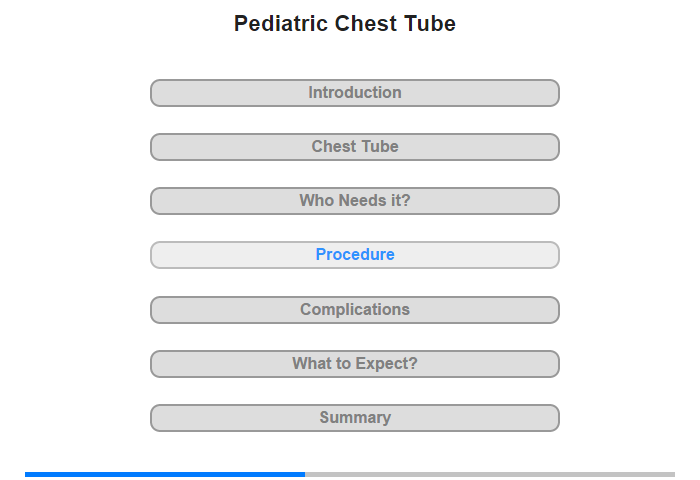Select the Who Needs it? button
This screenshot has height=480, width=700.
pyautogui.click(x=354, y=201)
